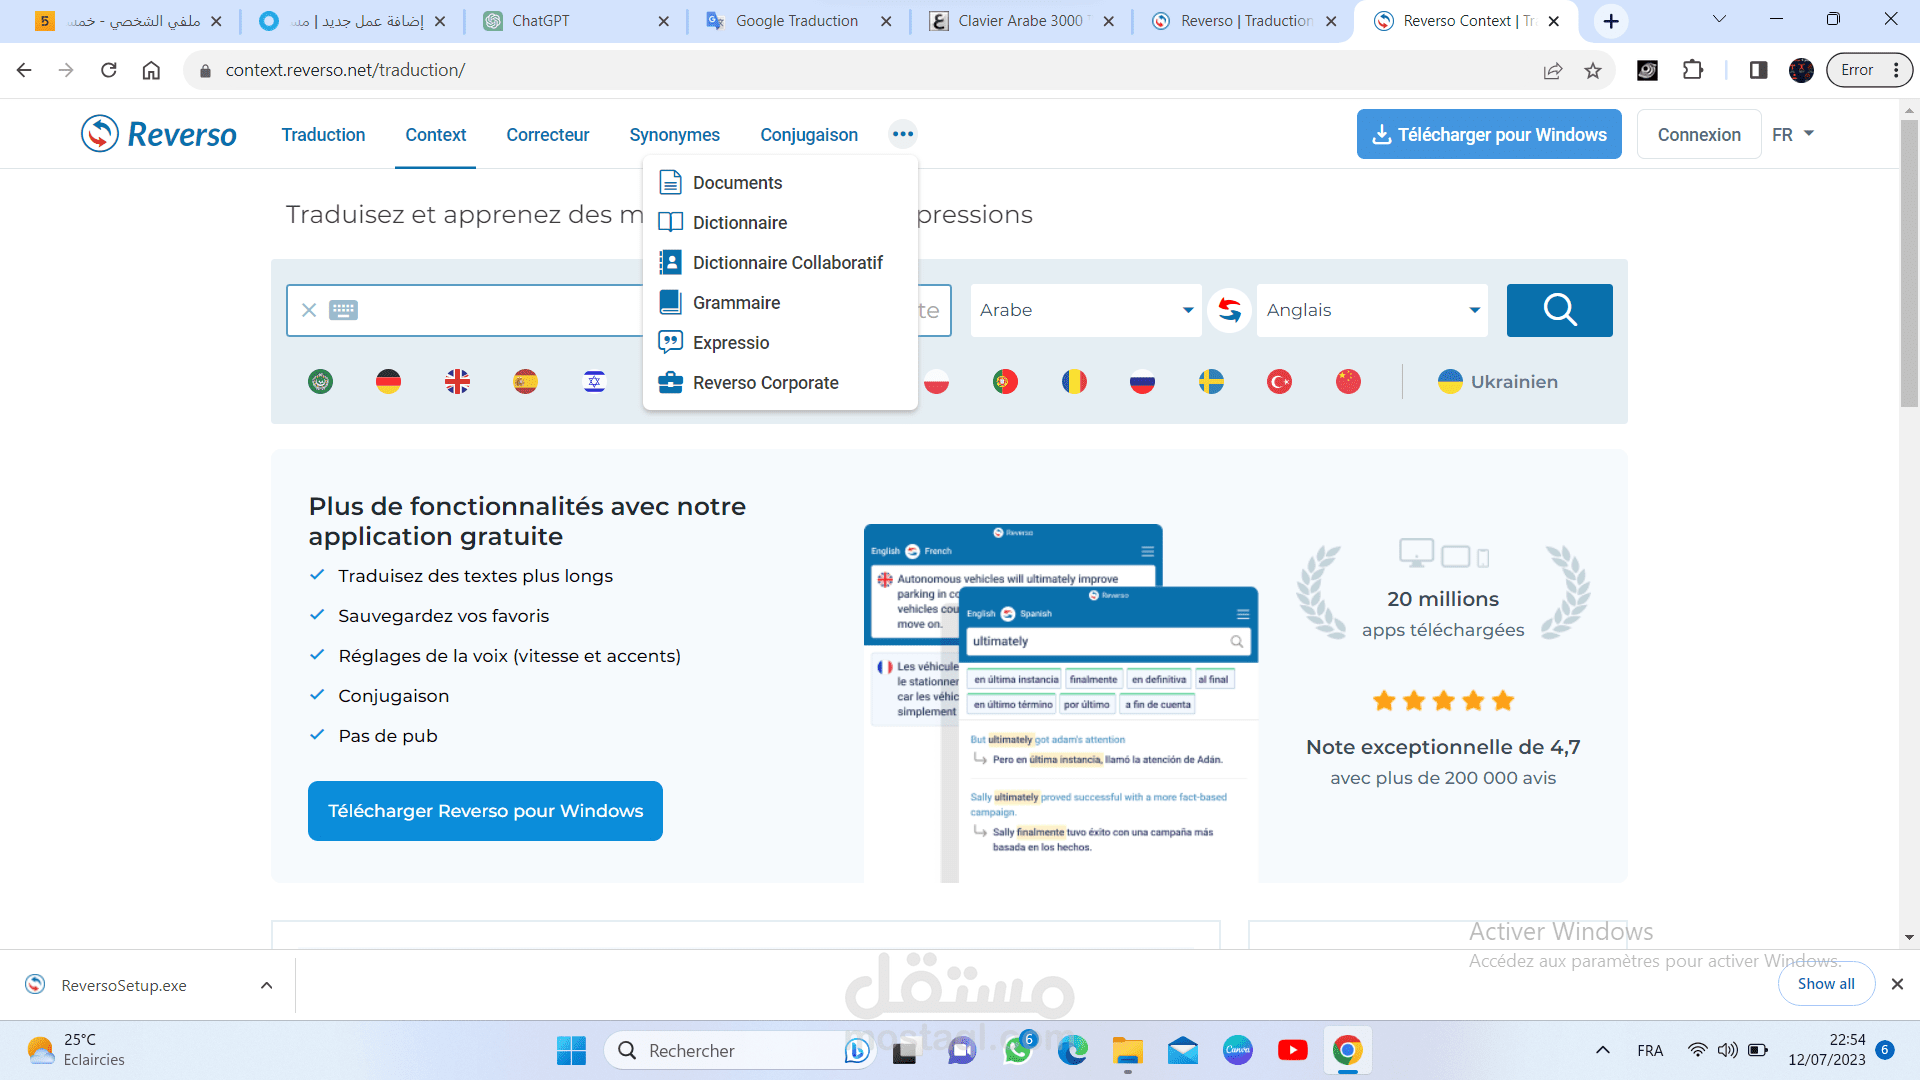The height and width of the screenshot is (1080, 1920).
Task: Open the virtual keyboard icon
Action: point(343,310)
